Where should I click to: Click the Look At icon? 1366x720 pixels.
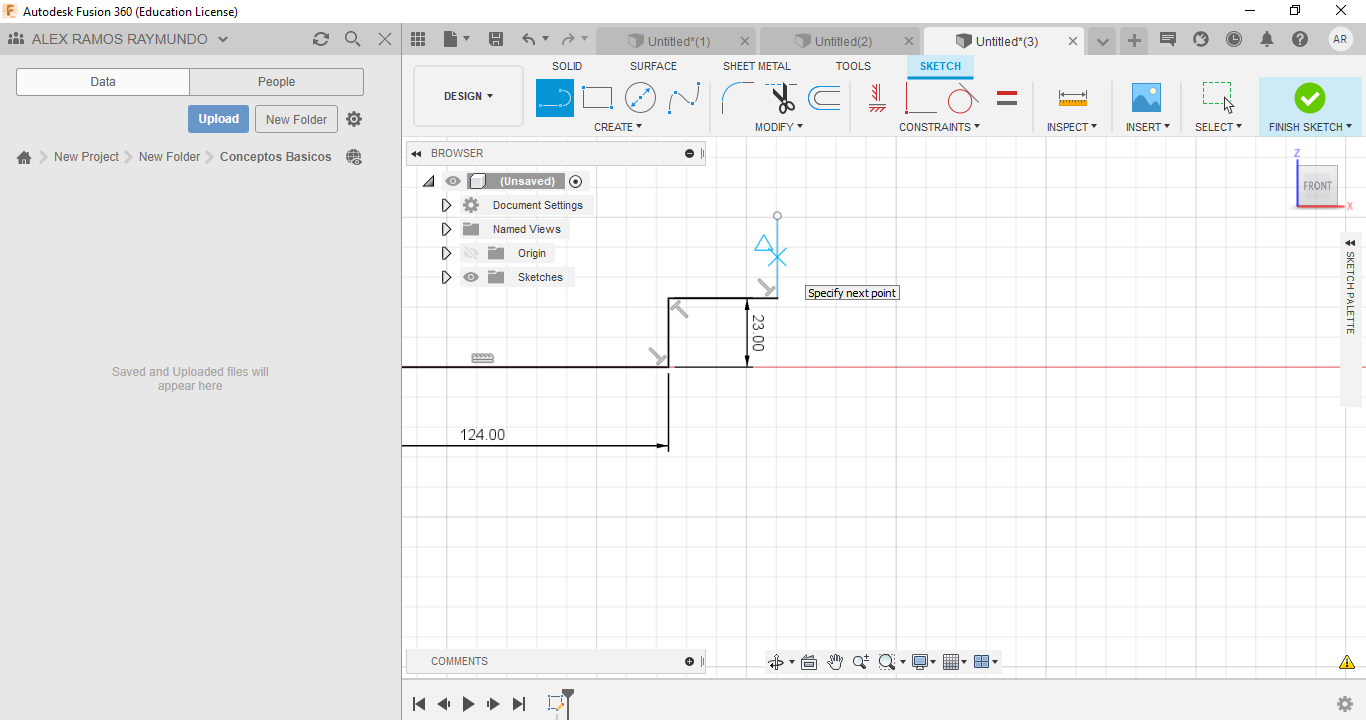coord(809,662)
